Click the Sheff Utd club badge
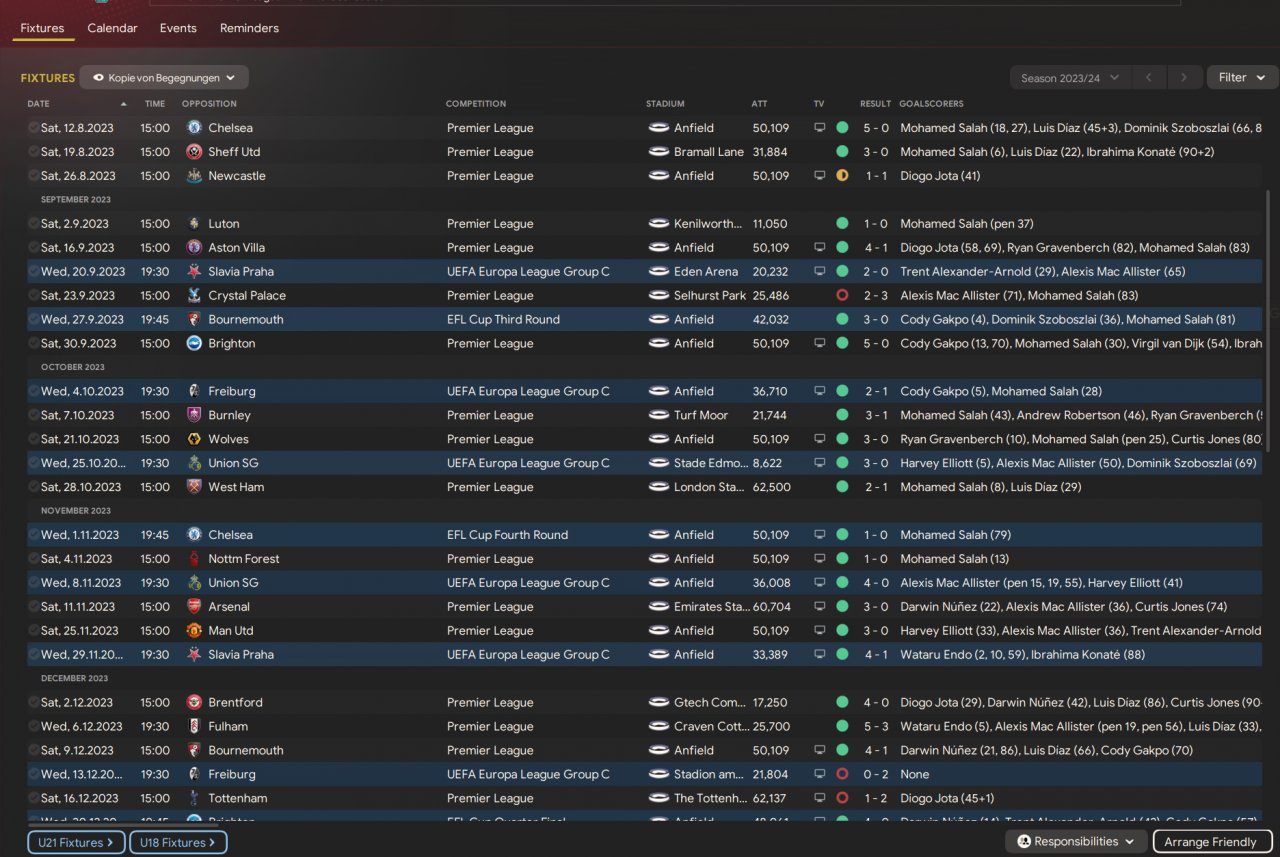This screenshot has width=1280, height=857. pos(194,152)
